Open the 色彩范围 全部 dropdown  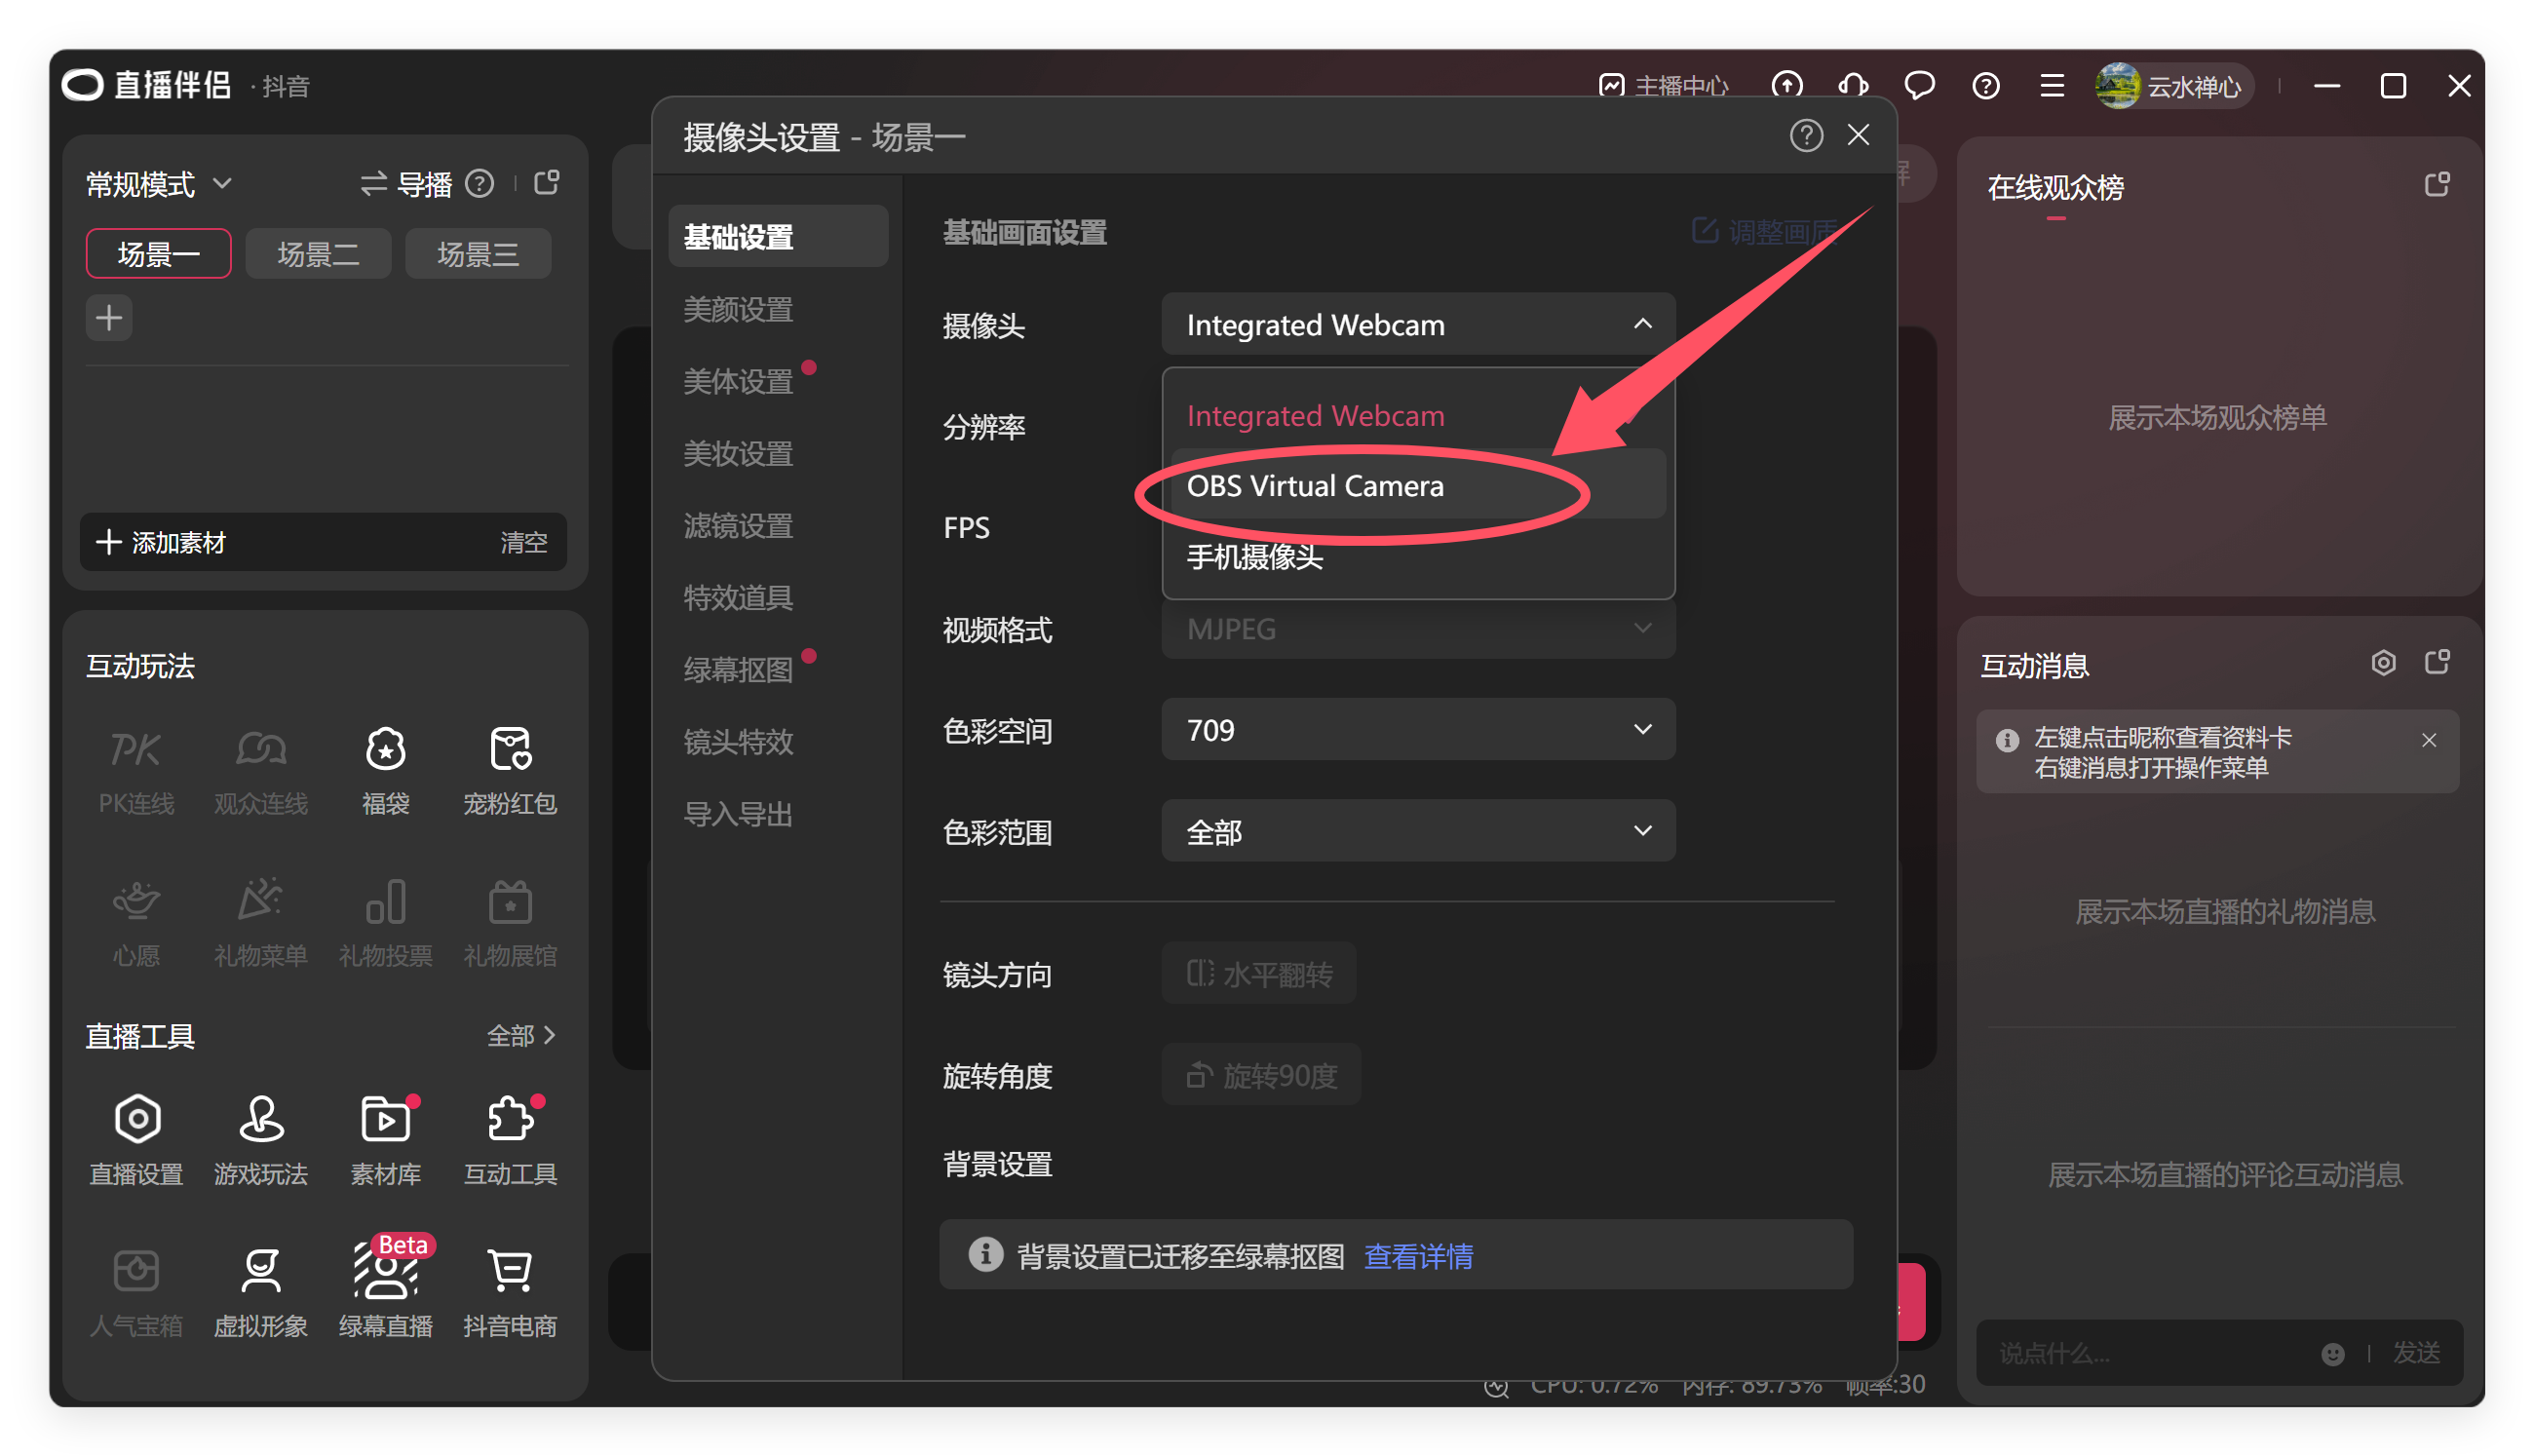[x=1418, y=831]
